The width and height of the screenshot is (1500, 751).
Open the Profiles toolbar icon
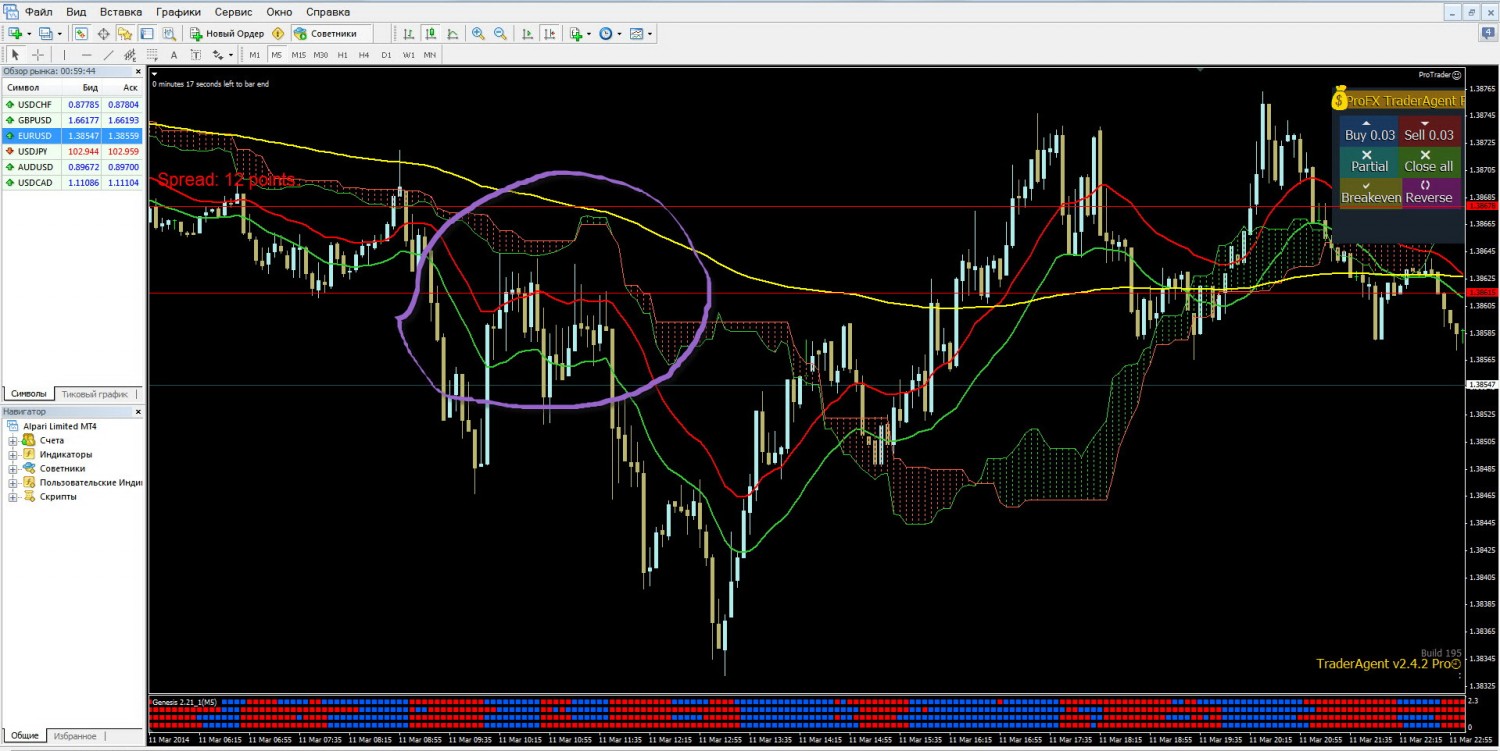(45, 33)
